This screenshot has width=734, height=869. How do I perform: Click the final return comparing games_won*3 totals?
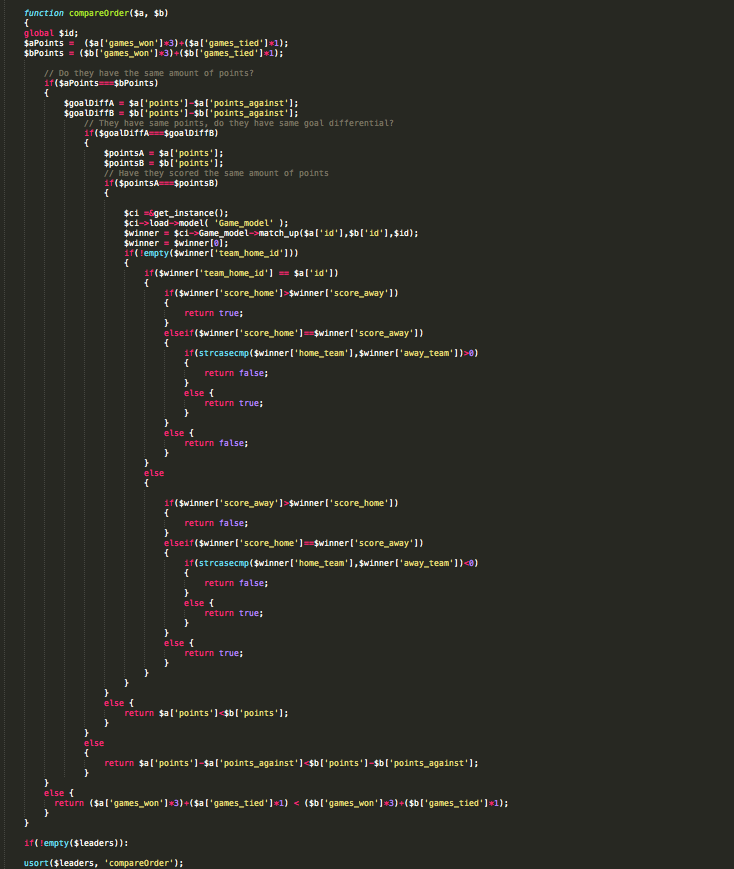[x=281, y=802]
